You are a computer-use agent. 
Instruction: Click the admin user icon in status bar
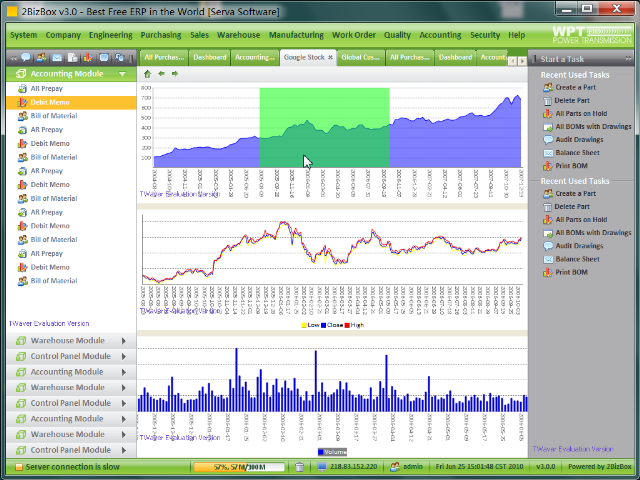click(394, 467)
